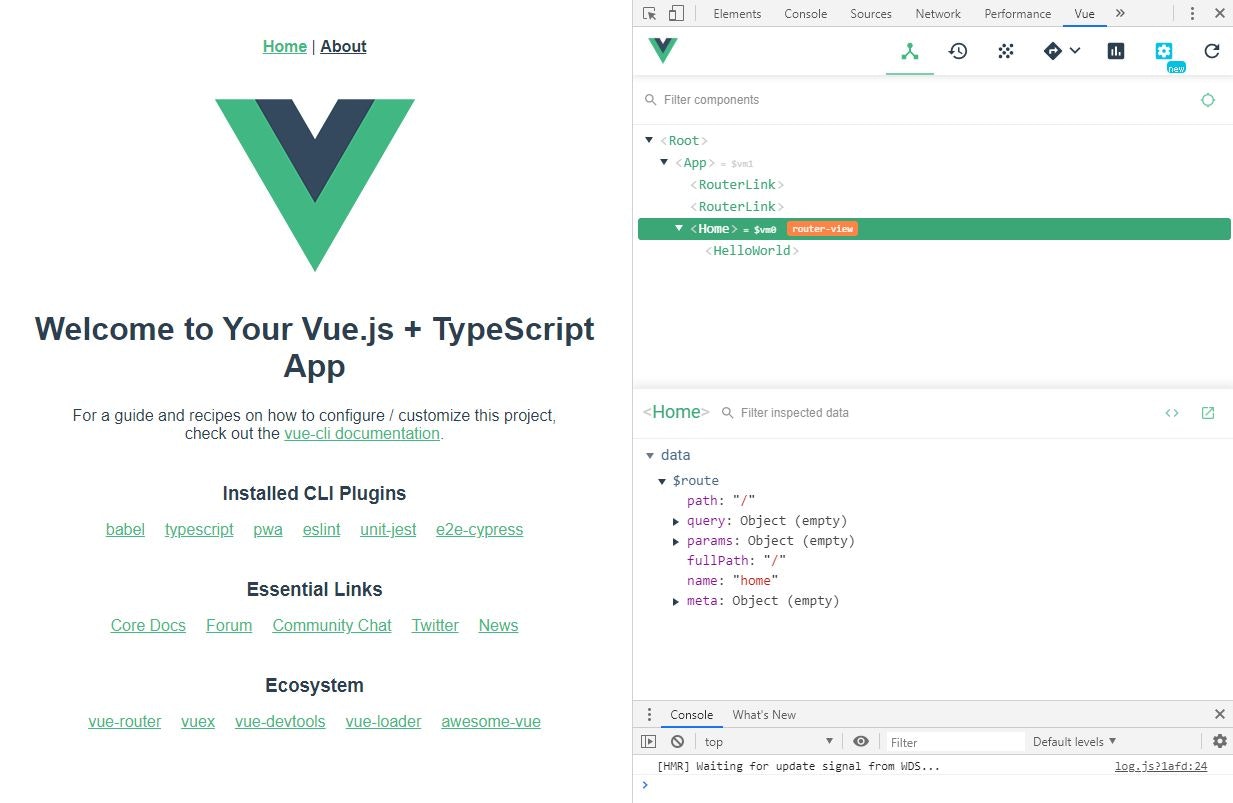
Task: Open the Core Docs link
Action: pyautogui.click(x=148, y=626)
